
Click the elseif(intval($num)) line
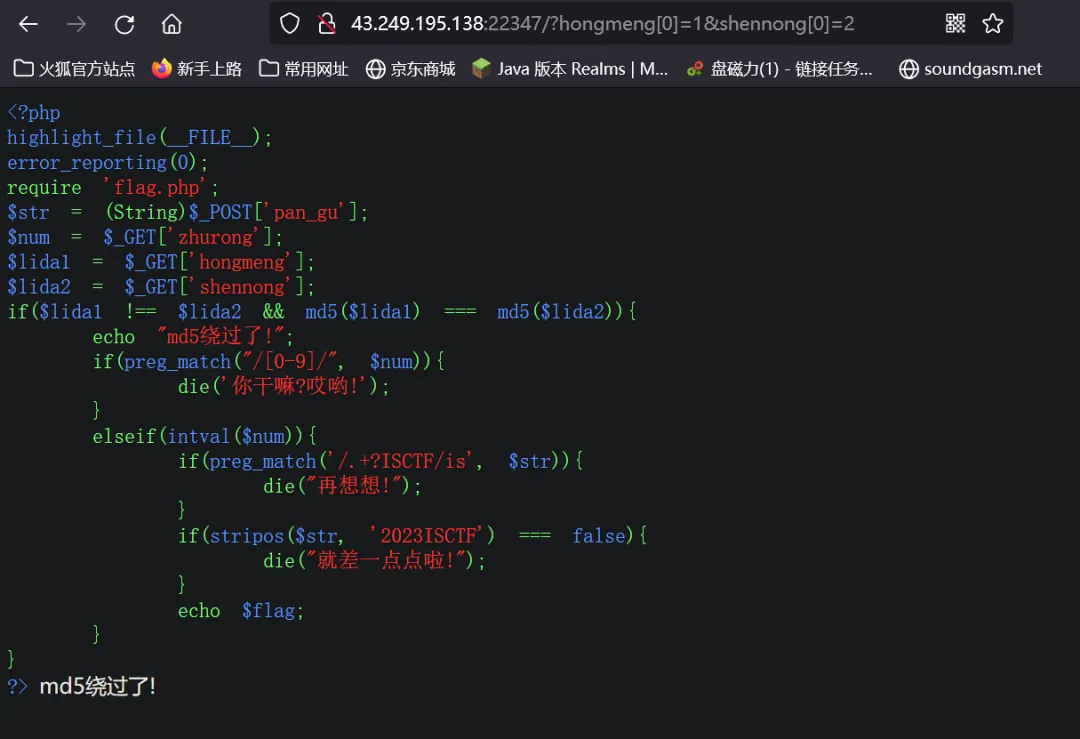(205, 436)
